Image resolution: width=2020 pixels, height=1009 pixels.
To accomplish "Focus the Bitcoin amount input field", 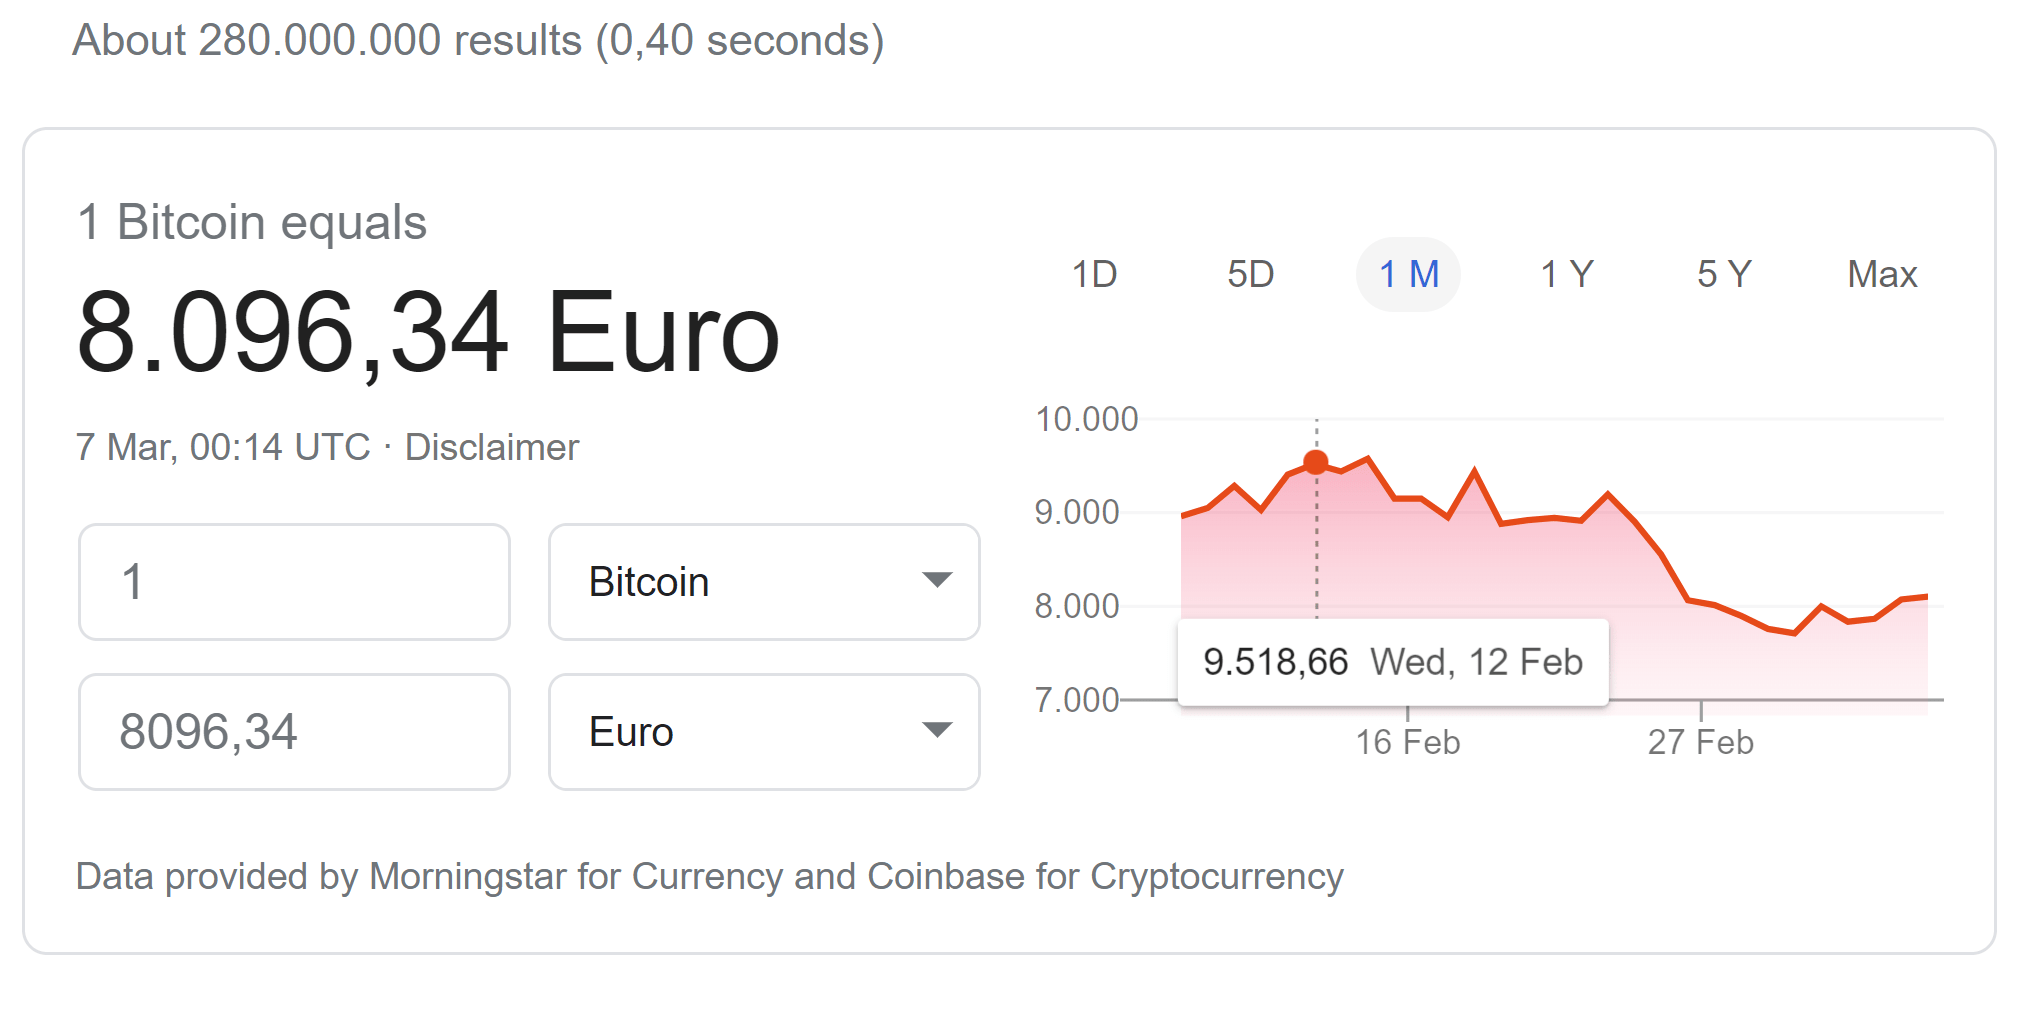I will [x=294, y=582].
